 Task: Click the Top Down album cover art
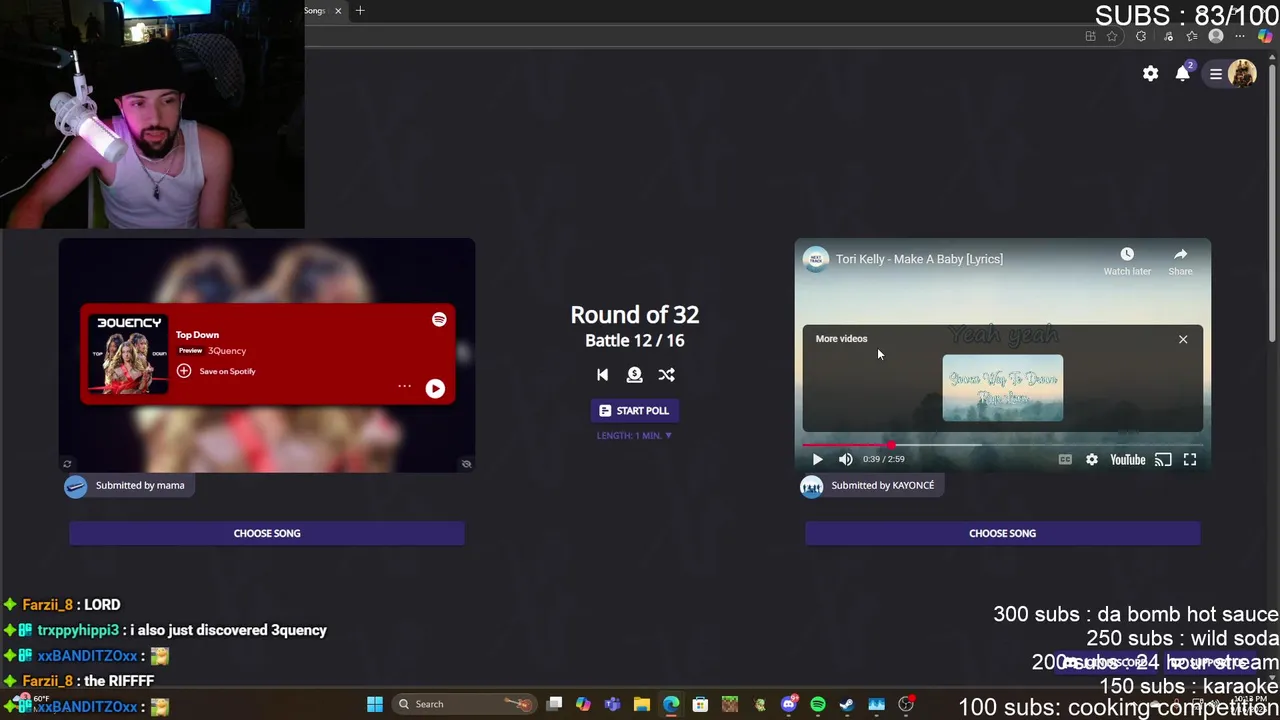point(129,353)
